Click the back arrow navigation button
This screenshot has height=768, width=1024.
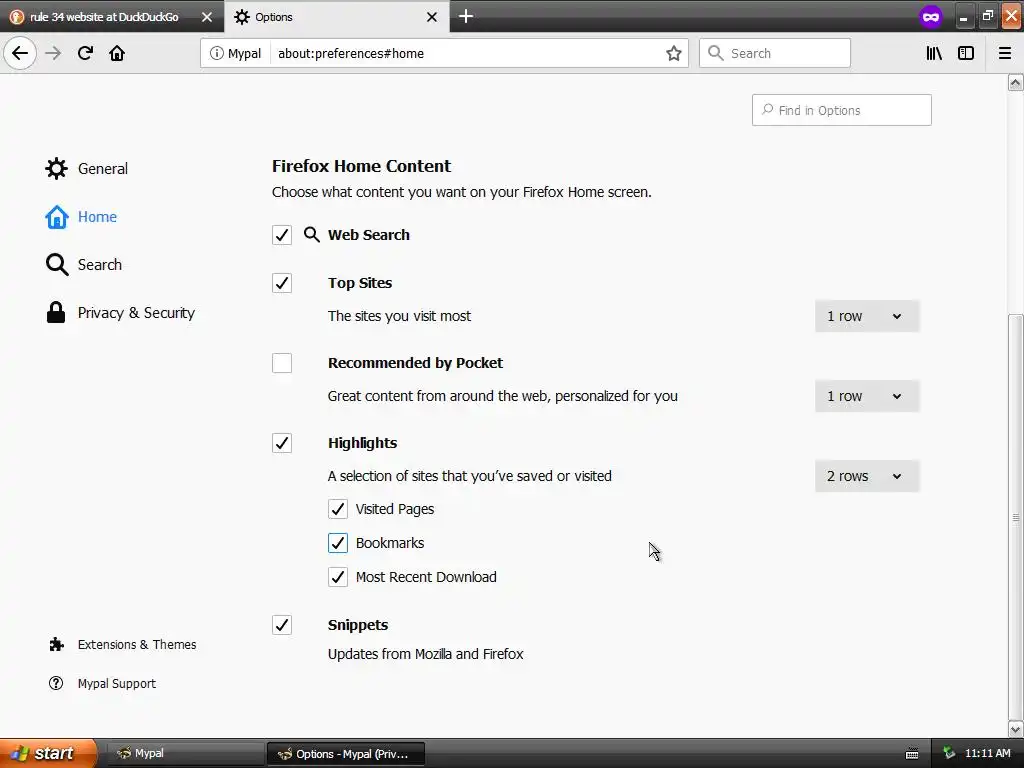point(20,53)
